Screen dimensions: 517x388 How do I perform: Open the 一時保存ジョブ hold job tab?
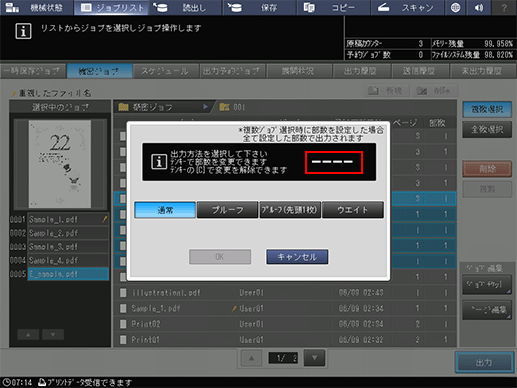click(33, 71)
